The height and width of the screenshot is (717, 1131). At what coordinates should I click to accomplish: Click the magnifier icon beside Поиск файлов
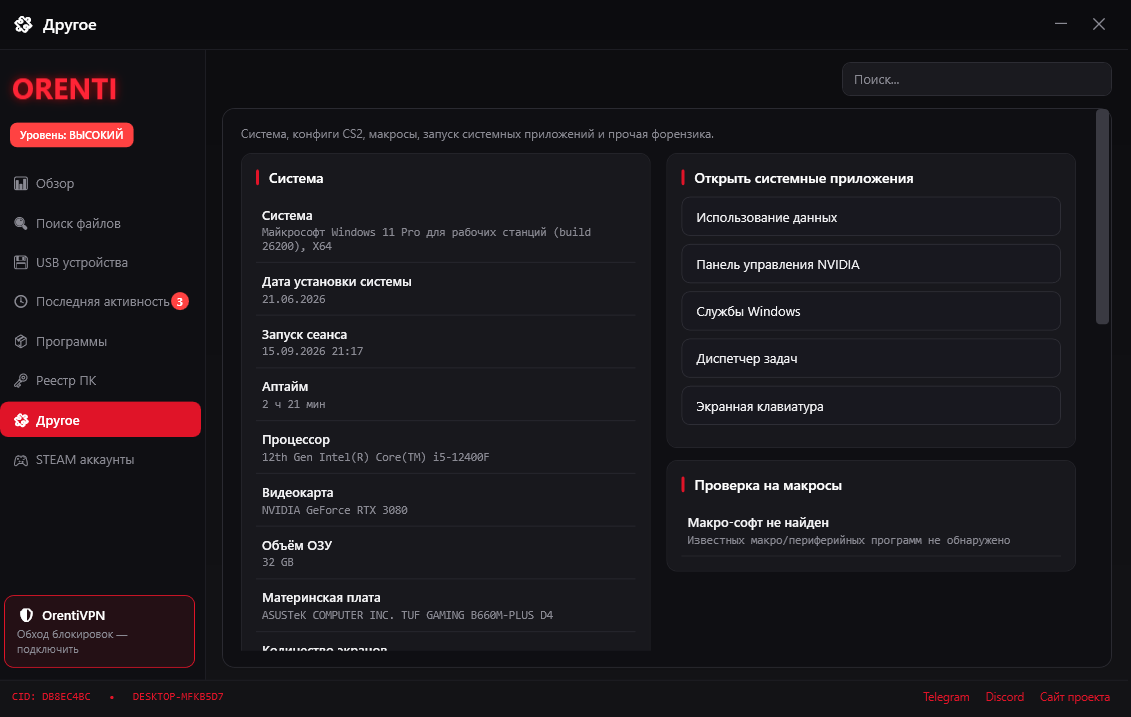pyautogui.click(x=21, y=224)
